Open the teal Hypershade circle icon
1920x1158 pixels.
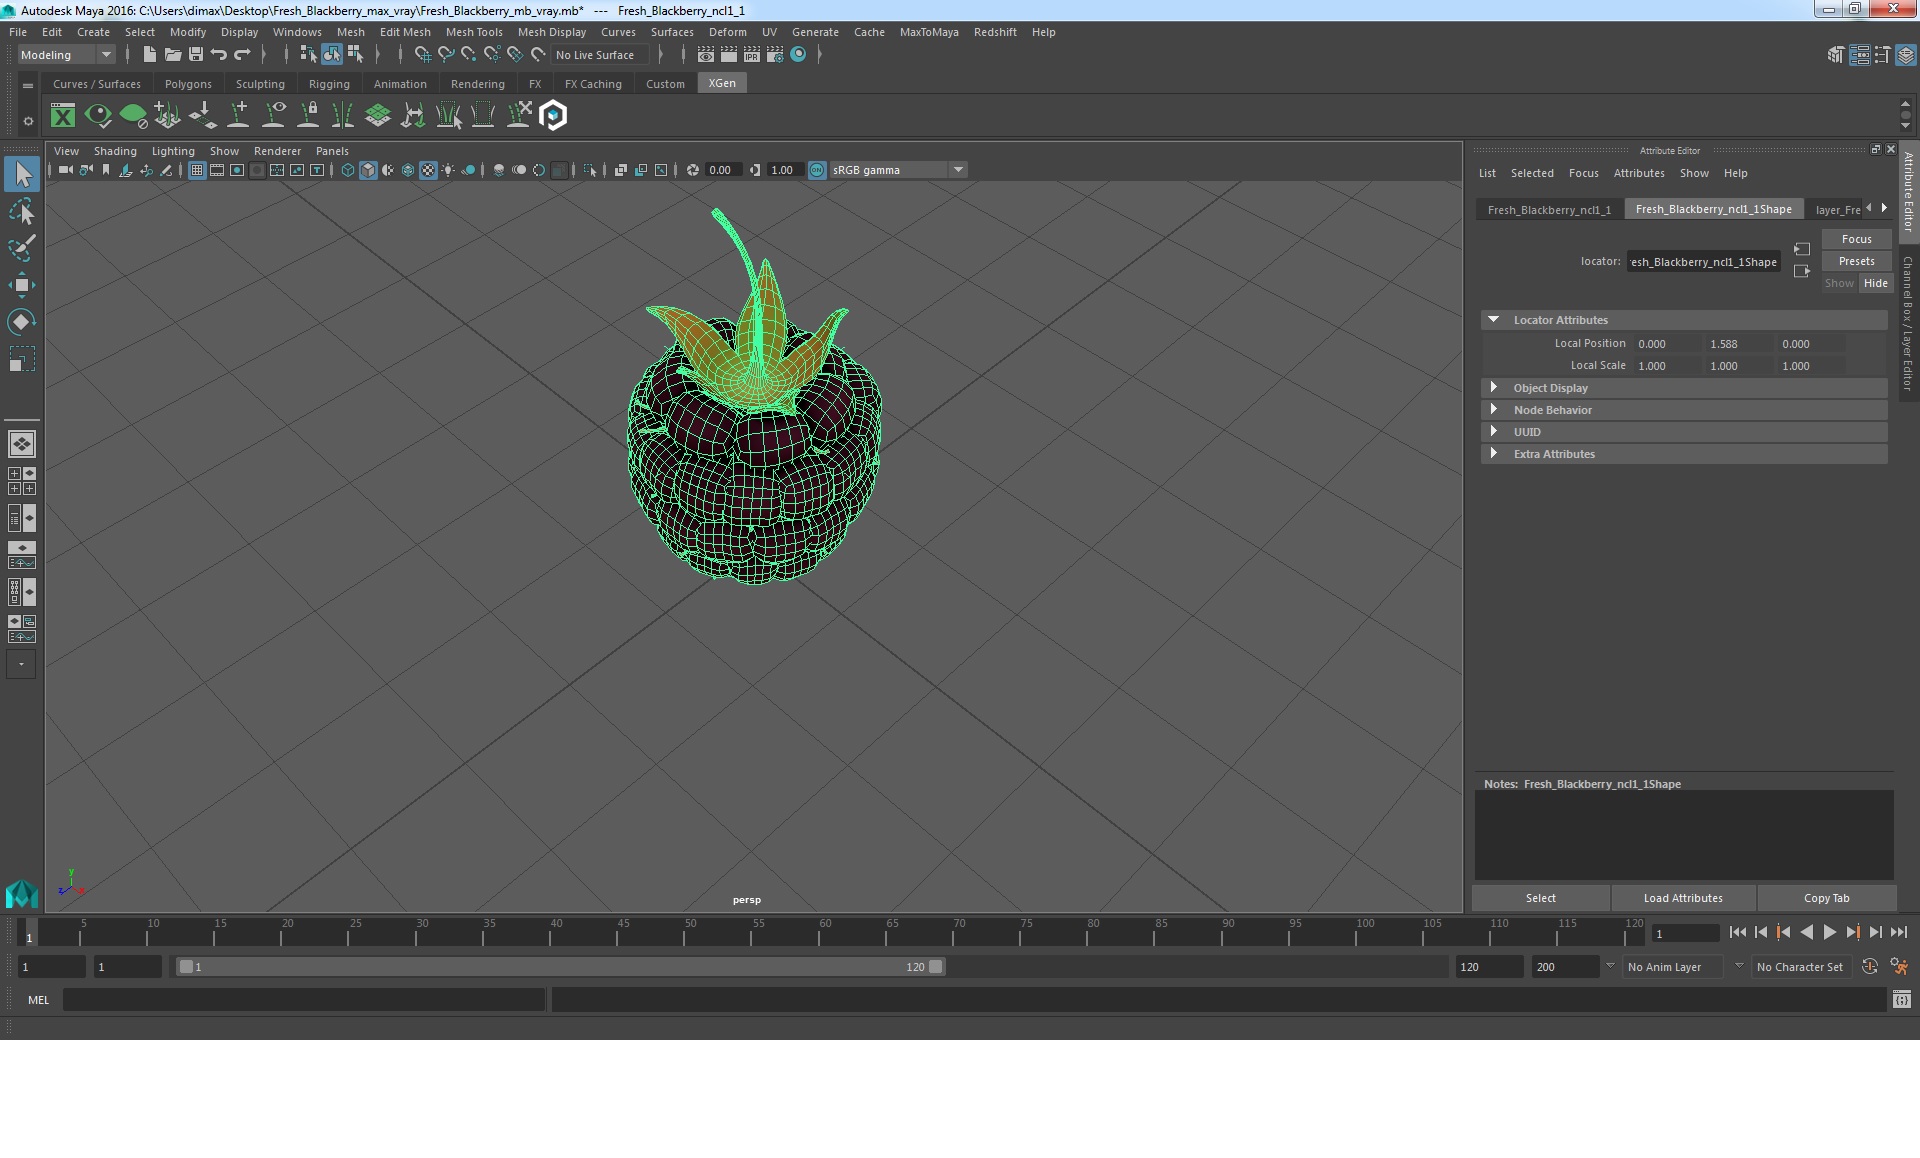click(798, 55)
